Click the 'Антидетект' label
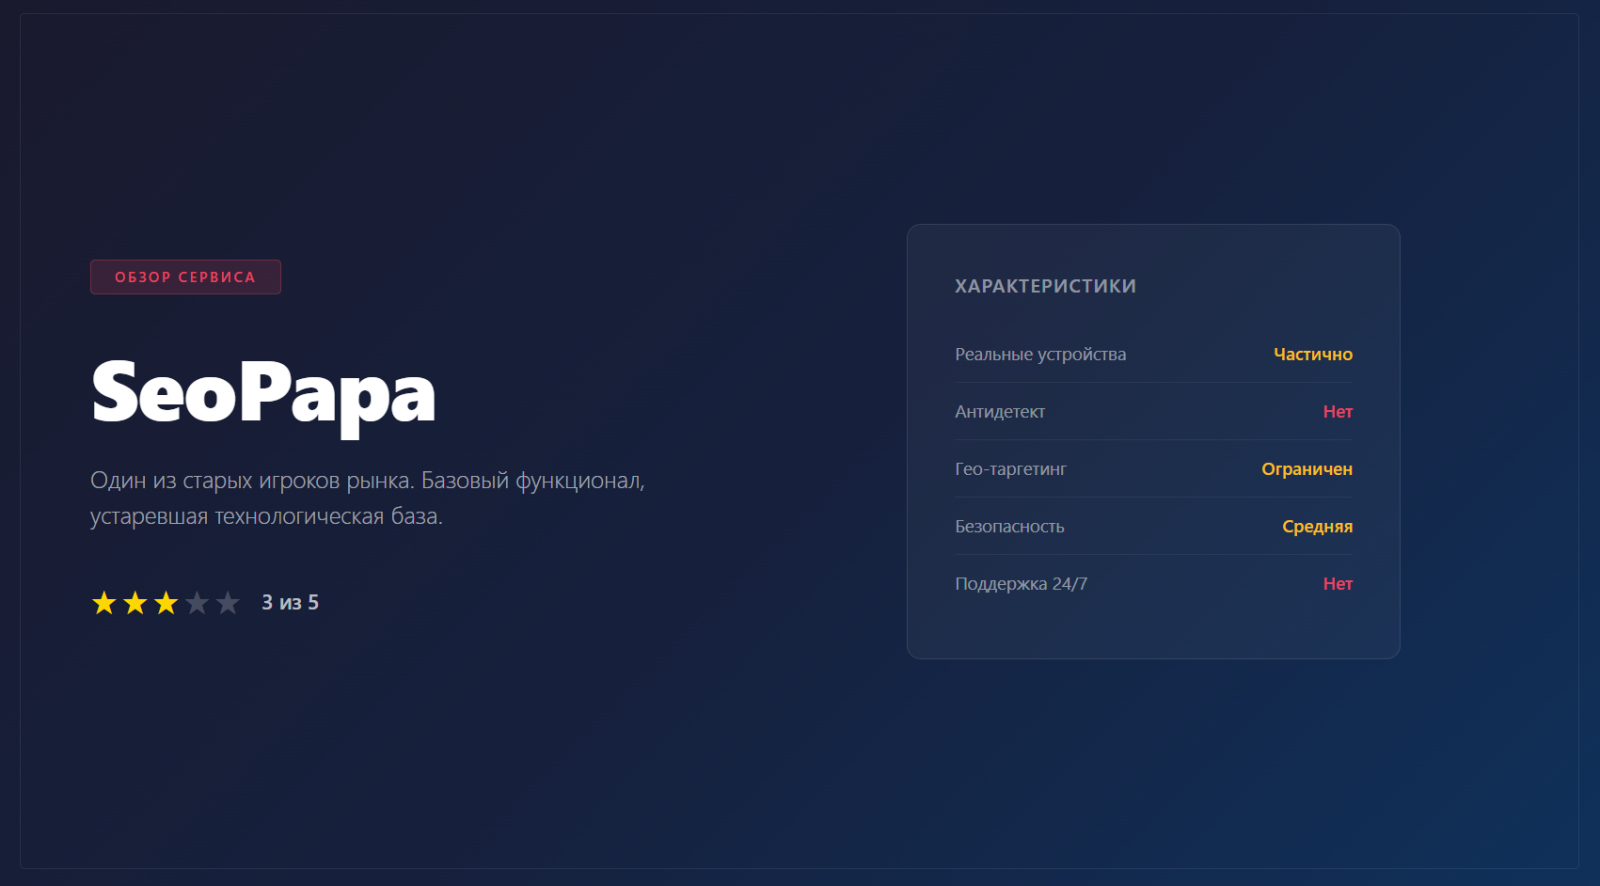Screen dimensions: 1600x886 click(x=1000, y=412)
